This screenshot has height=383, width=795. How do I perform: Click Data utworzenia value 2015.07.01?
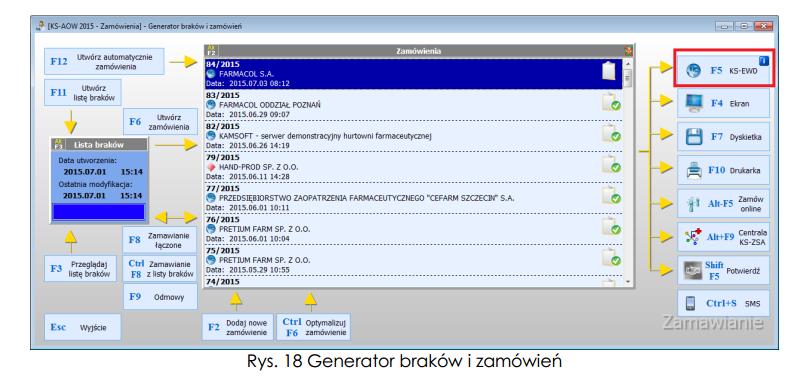(85, 171)
